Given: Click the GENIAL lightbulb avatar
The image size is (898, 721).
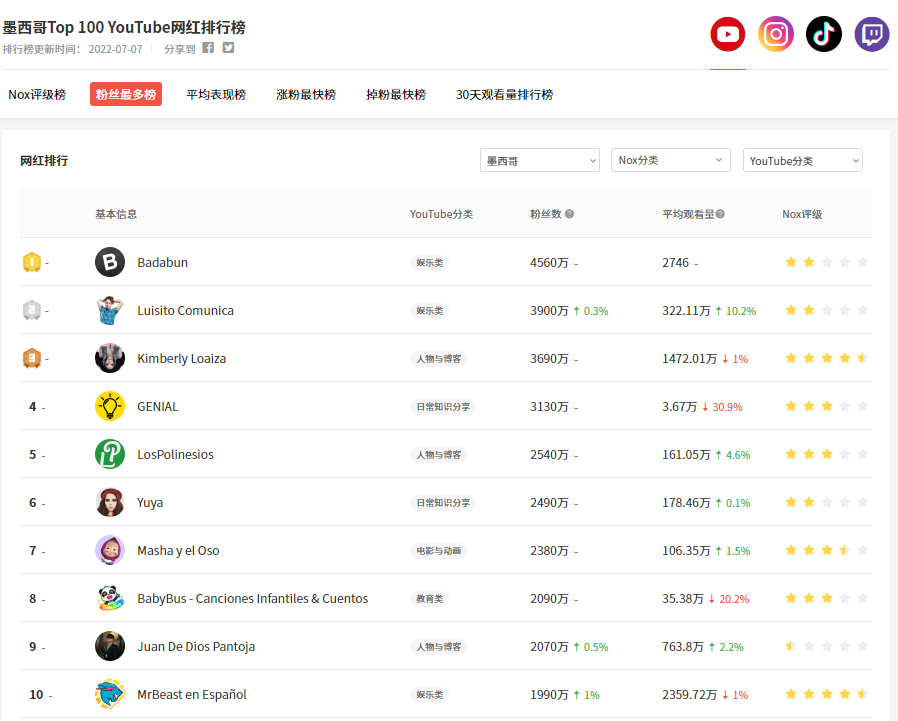Looking at the screenshot, I should pyautogui.click(x=110, y=407).
